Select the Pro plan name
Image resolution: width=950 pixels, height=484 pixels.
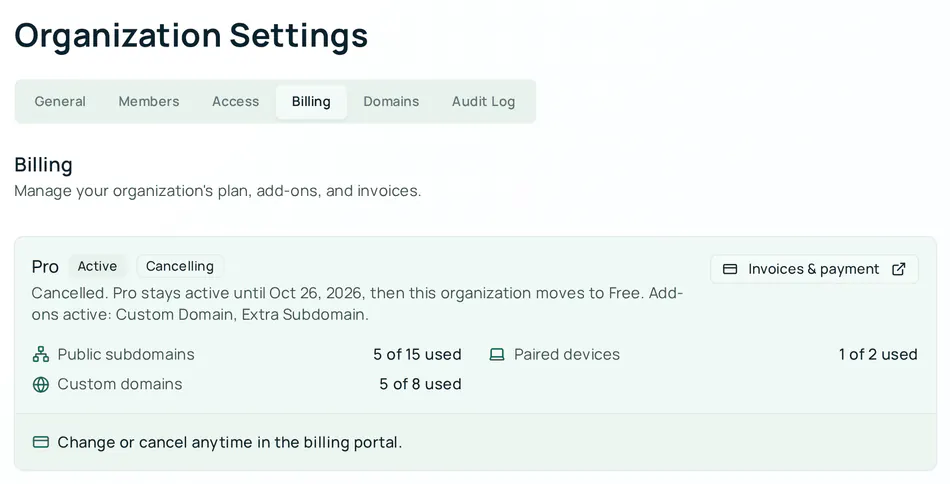(45, 267)
